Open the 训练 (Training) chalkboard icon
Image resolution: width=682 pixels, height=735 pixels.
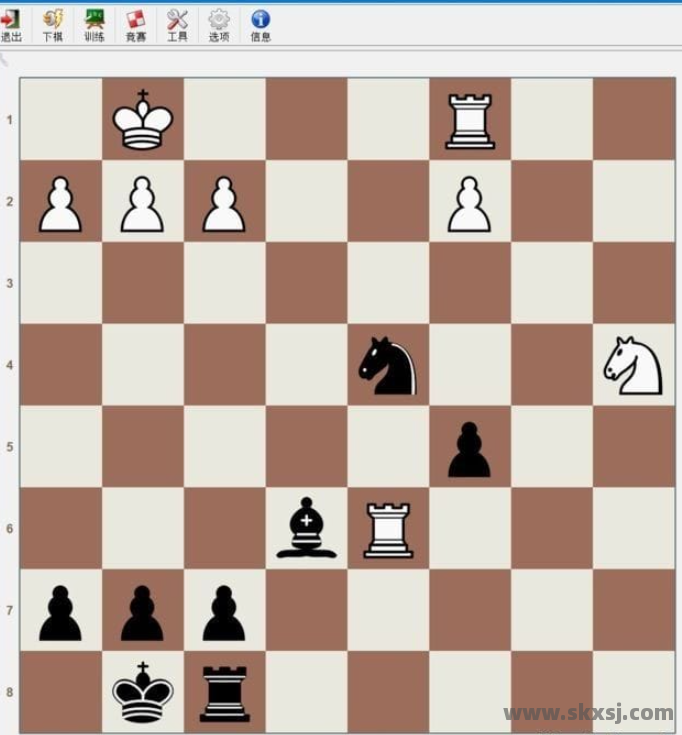[94, 24]
